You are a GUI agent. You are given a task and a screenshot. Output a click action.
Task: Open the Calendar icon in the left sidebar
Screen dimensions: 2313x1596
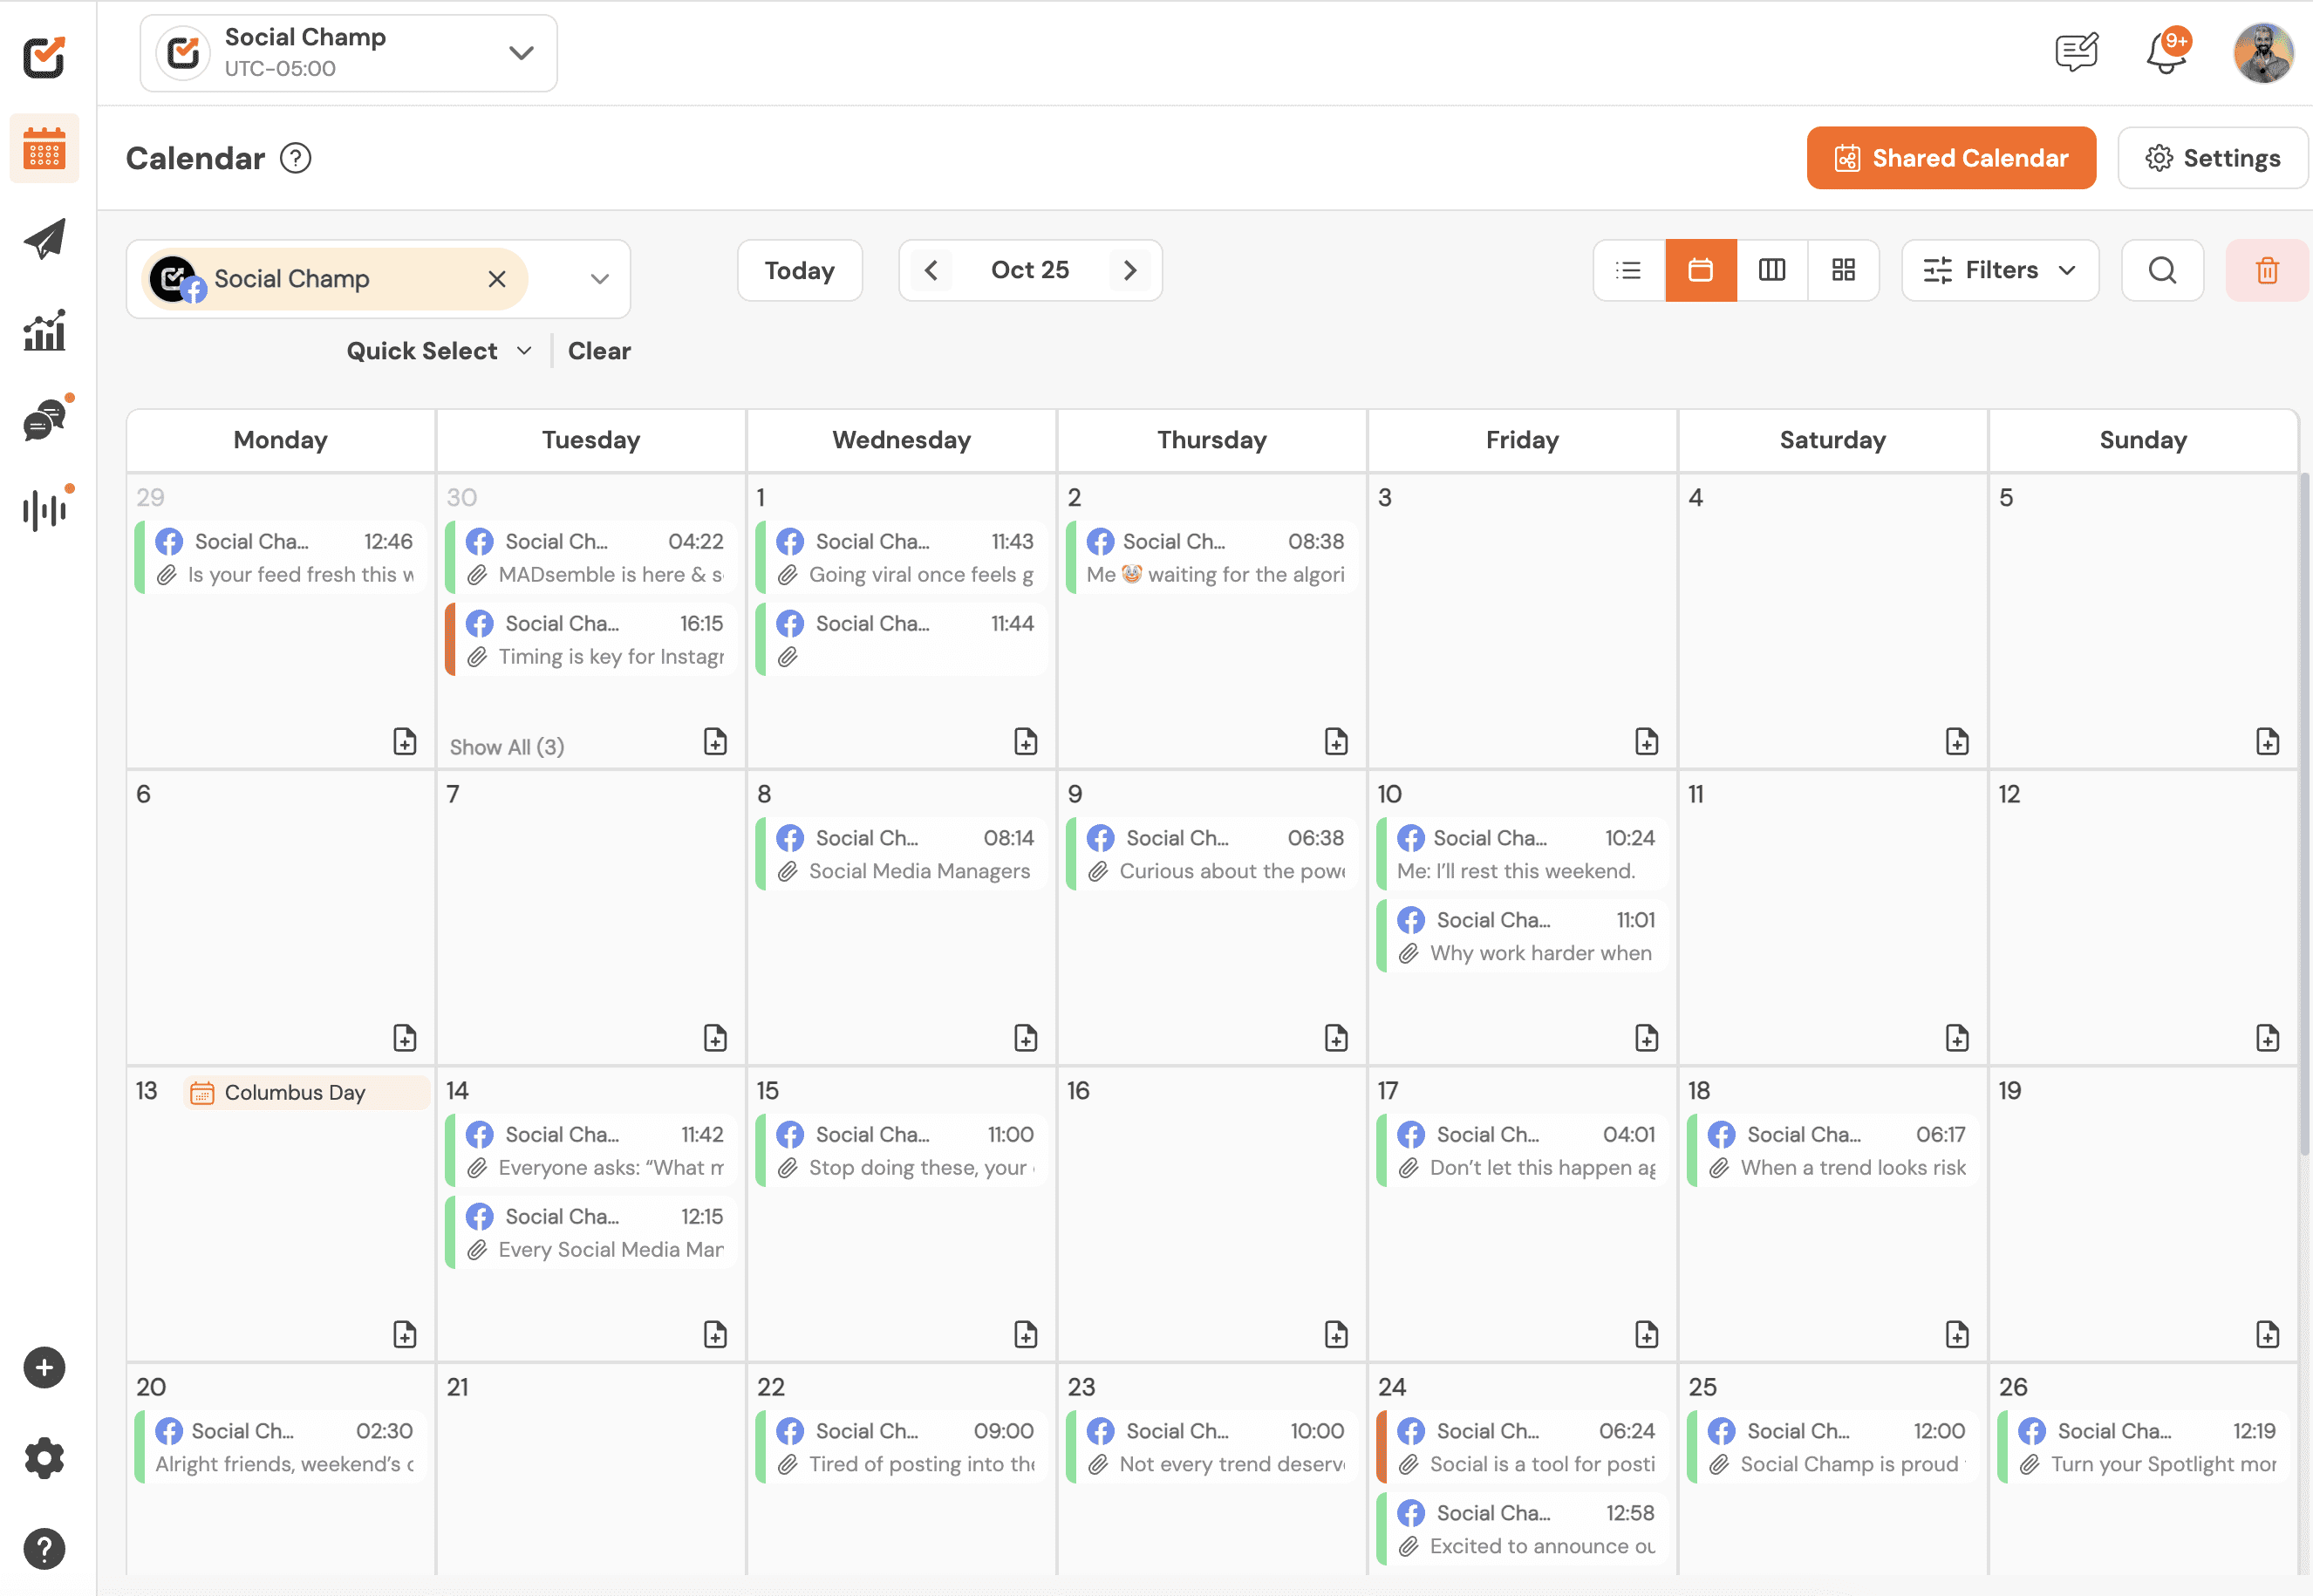[x=43, y=148]
